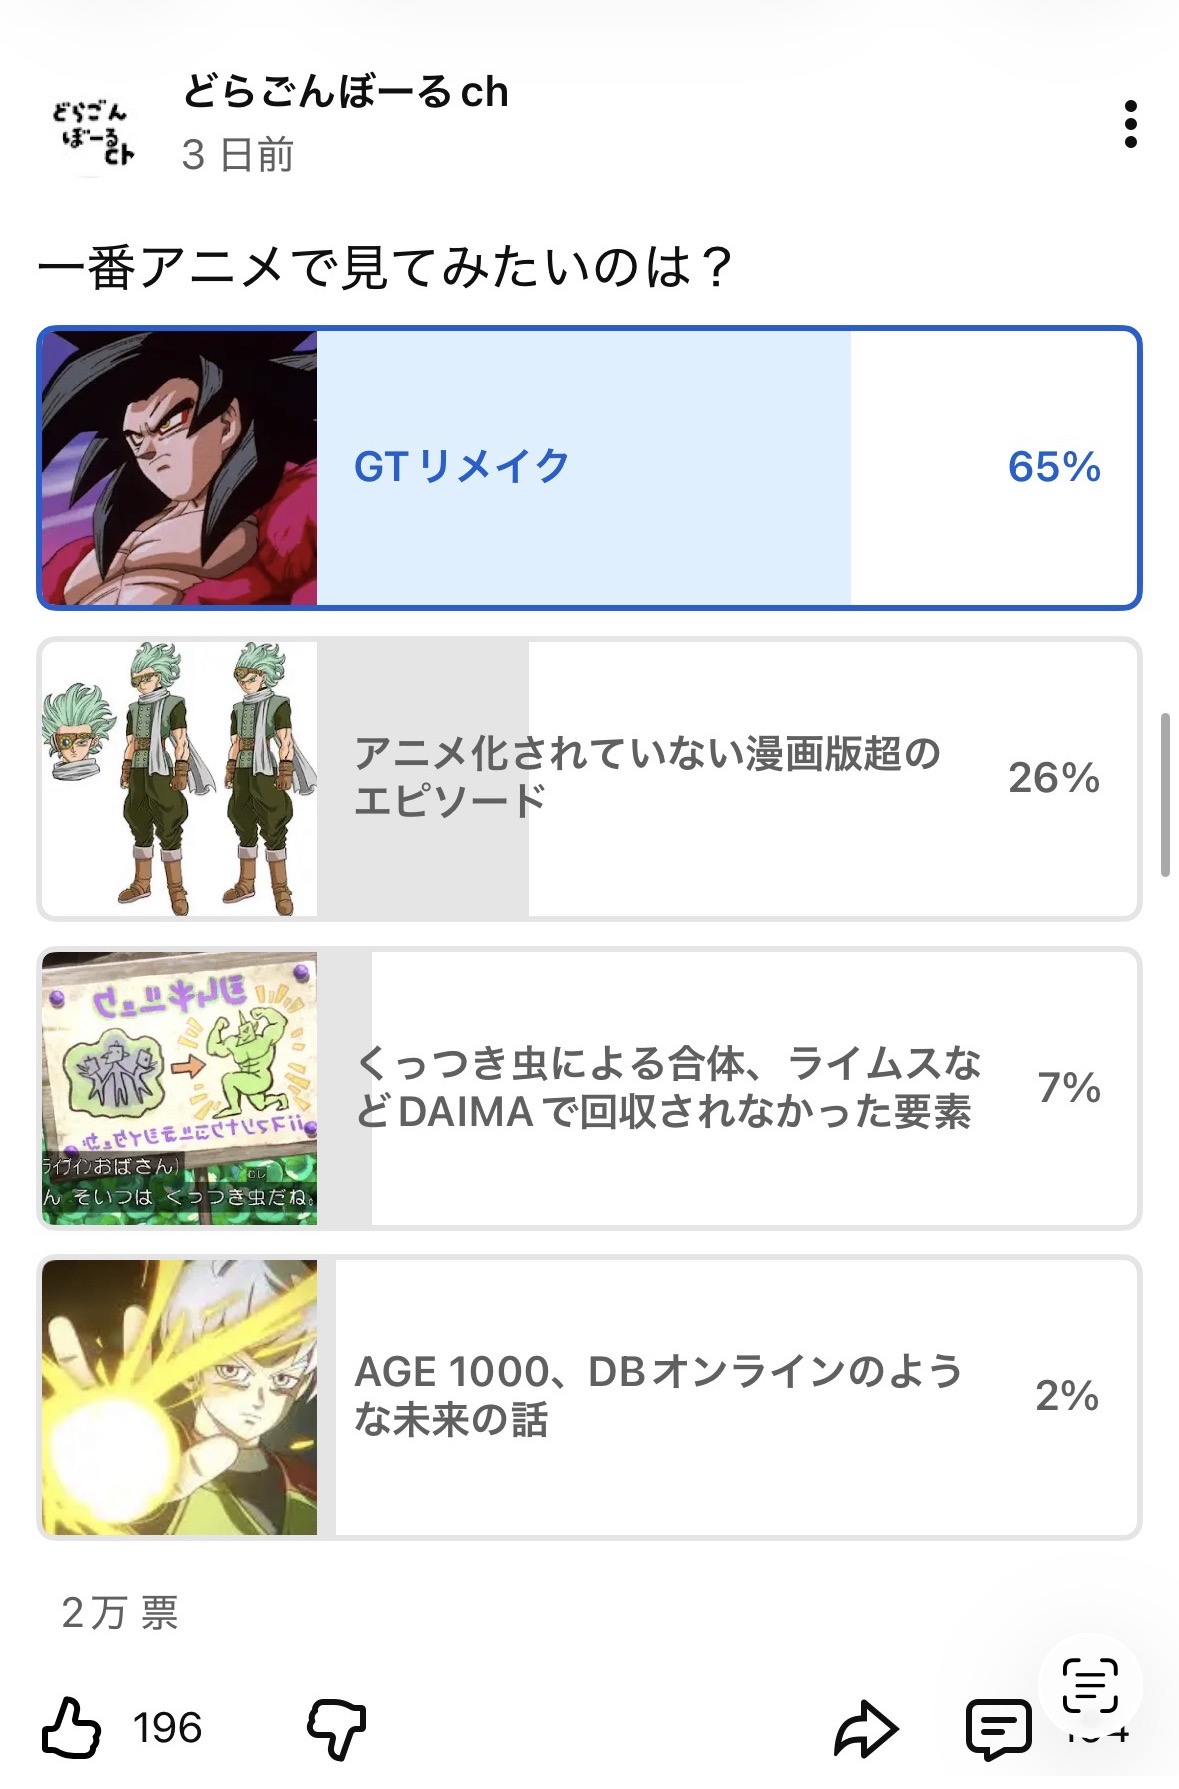Tap the thumbs-up like icon

[72, 1727]
